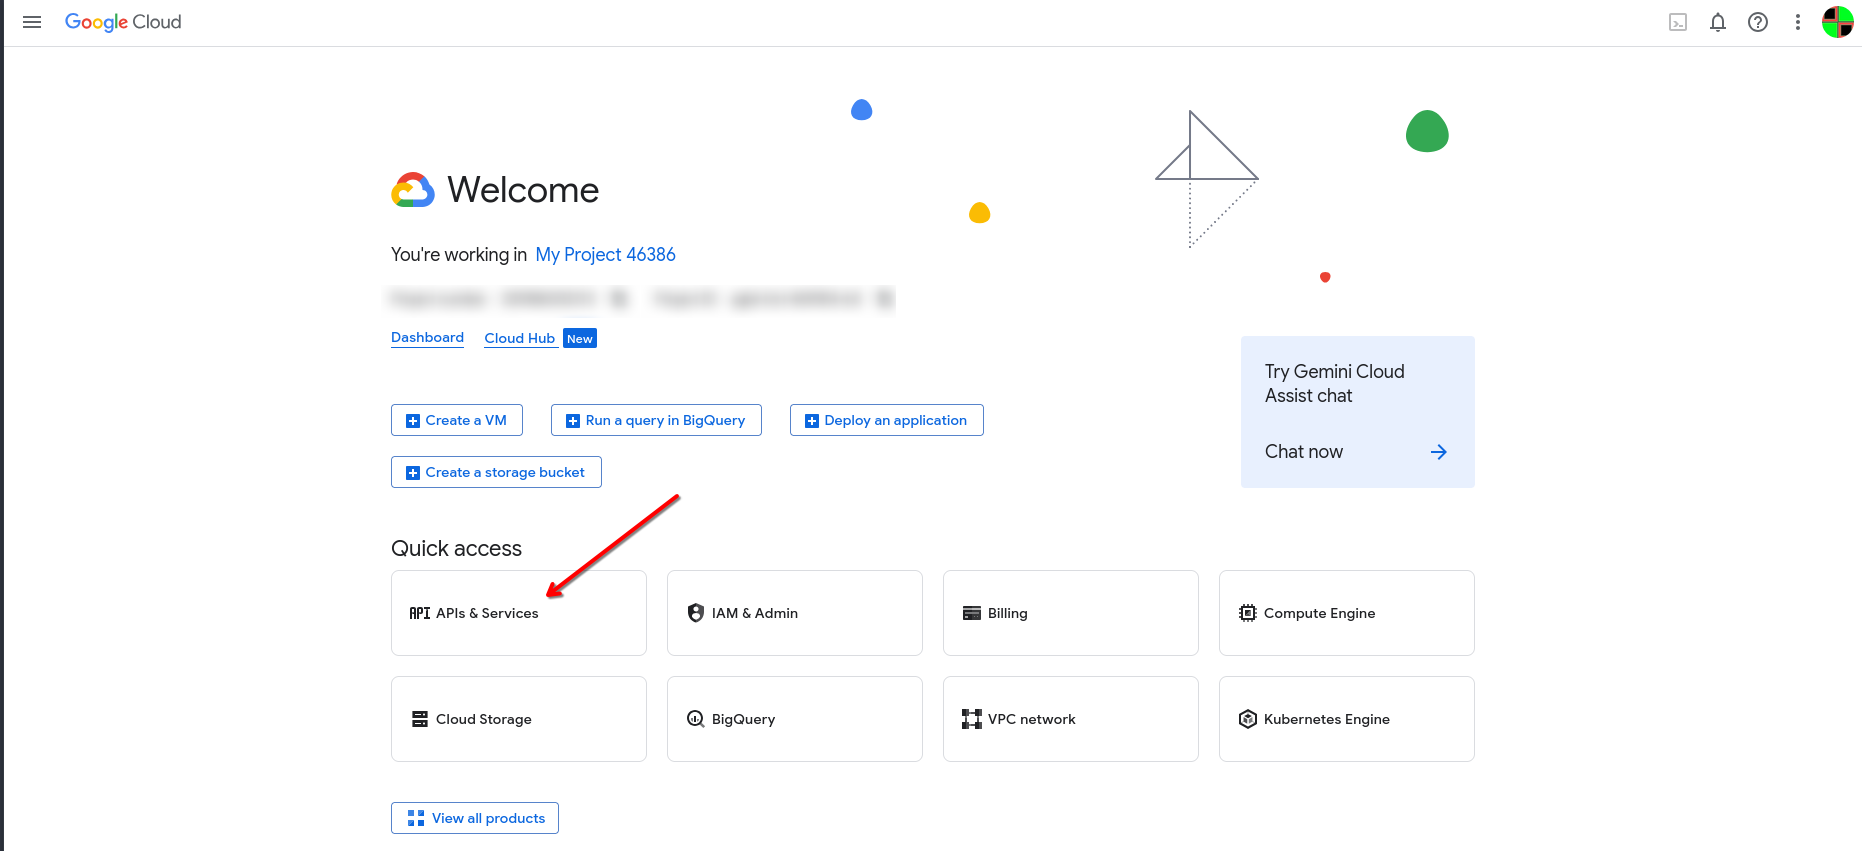This screenshot has width=1862, height=851.
Task: Open the Cloud Hub link
Action: click(x=520, y=339)
